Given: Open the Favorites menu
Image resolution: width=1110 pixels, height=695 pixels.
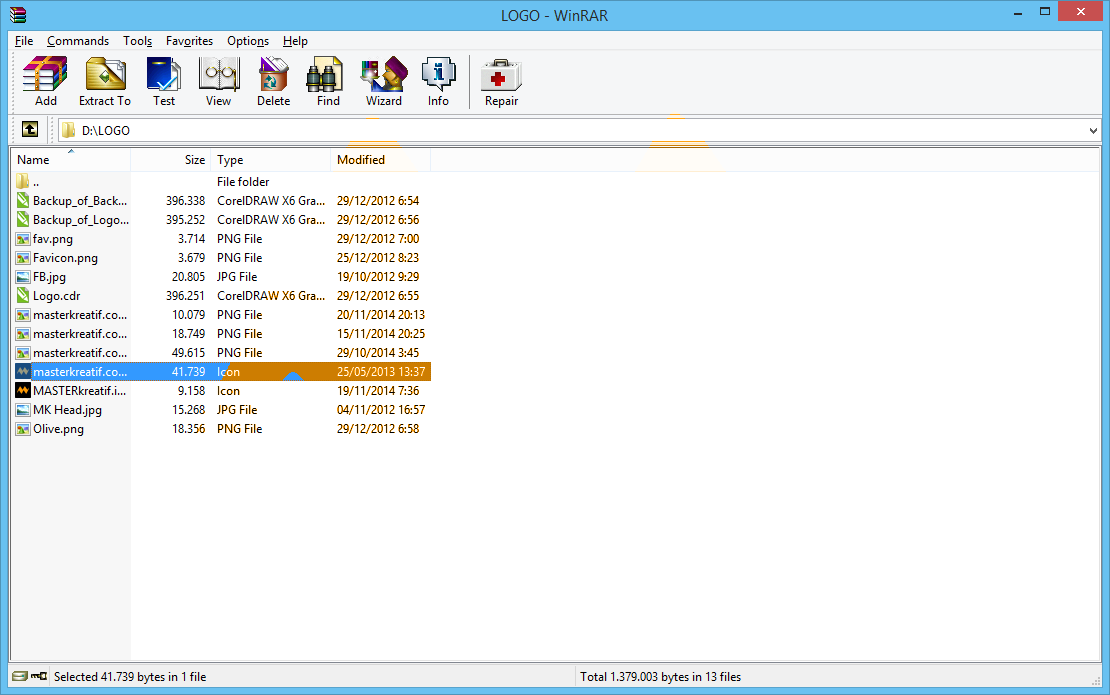Looking at the screenshot, I should pos(189,41).
